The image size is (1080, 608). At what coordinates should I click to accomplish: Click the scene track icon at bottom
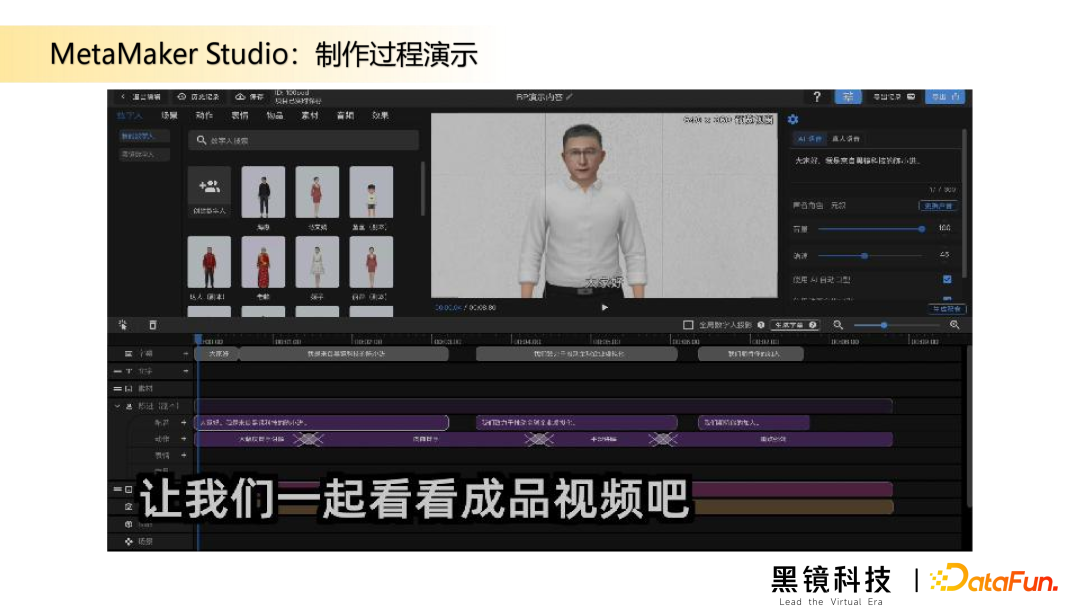(128, 542)
